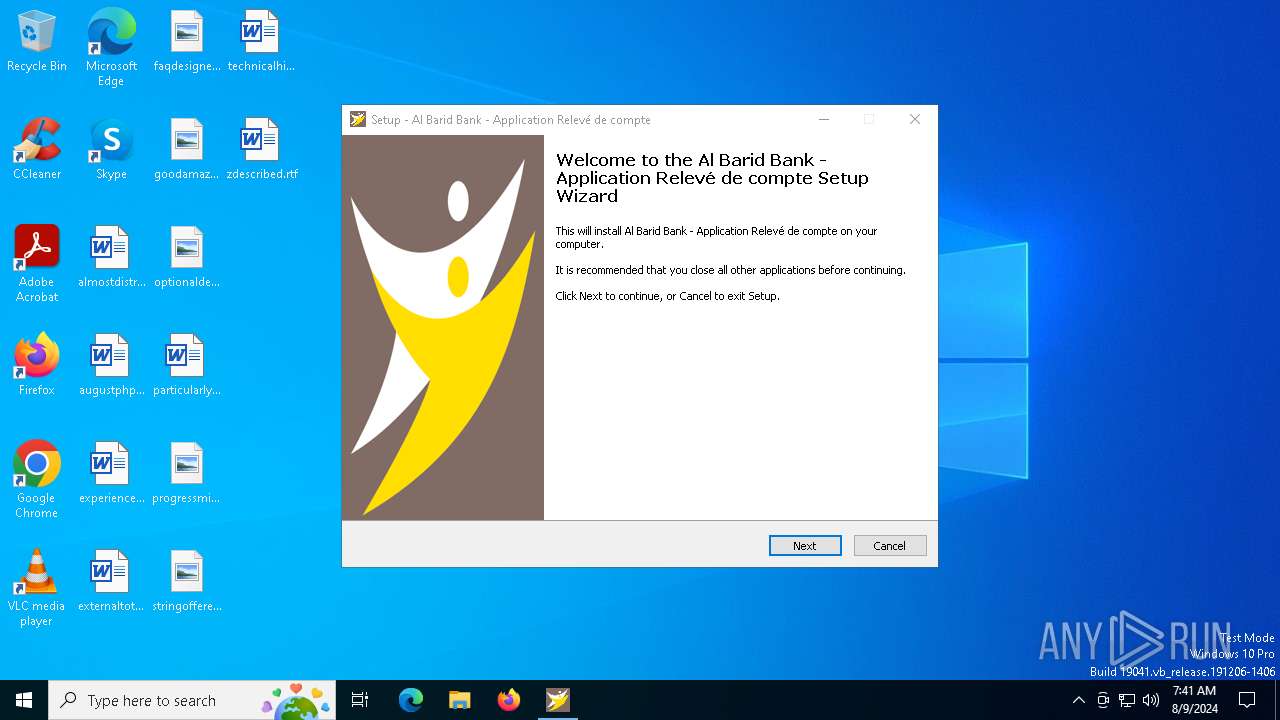Open File Explorer from the taskbar

pyautogui.click(x=460, y=700)
